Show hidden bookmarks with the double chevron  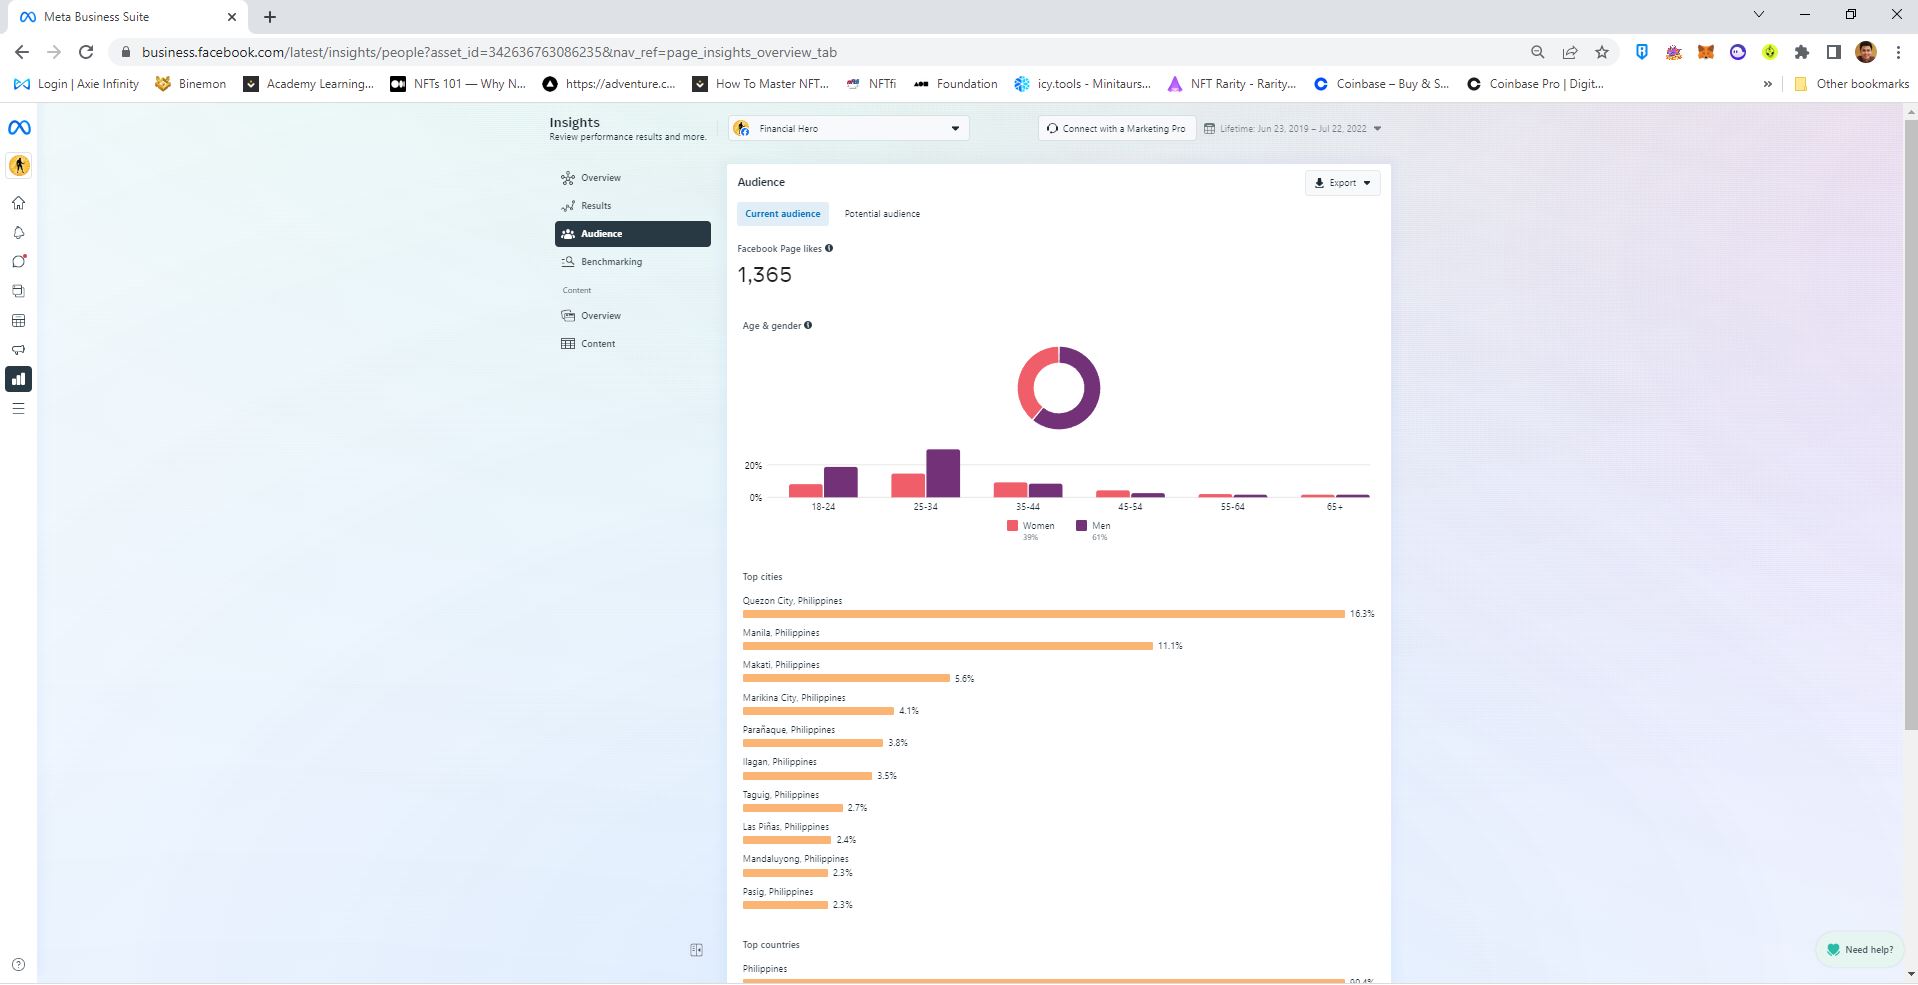pyautogui.click(x=1767, y=84)
